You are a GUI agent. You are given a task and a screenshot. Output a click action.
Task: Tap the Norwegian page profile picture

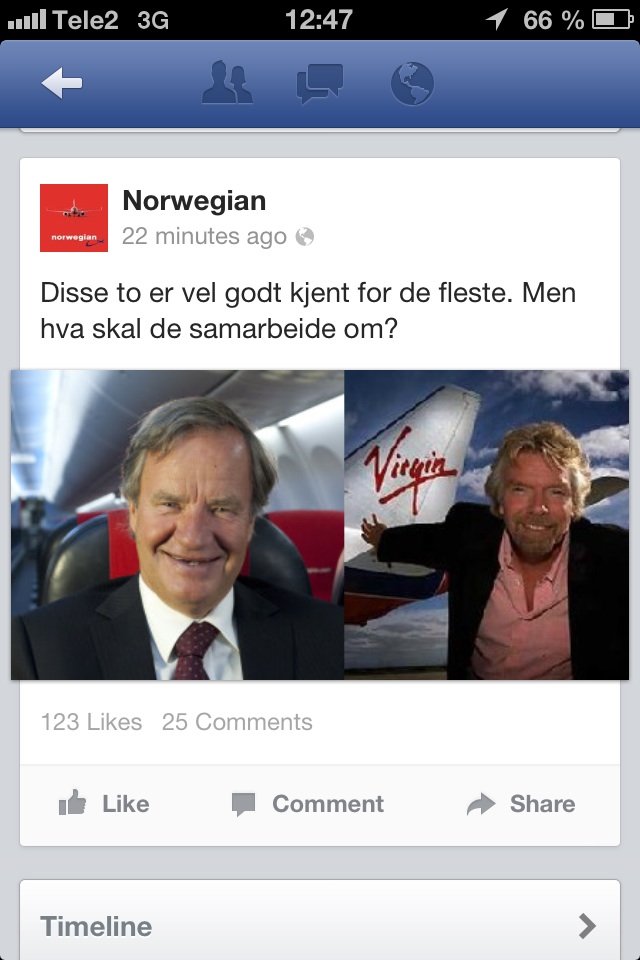click(x=74, y=218)
